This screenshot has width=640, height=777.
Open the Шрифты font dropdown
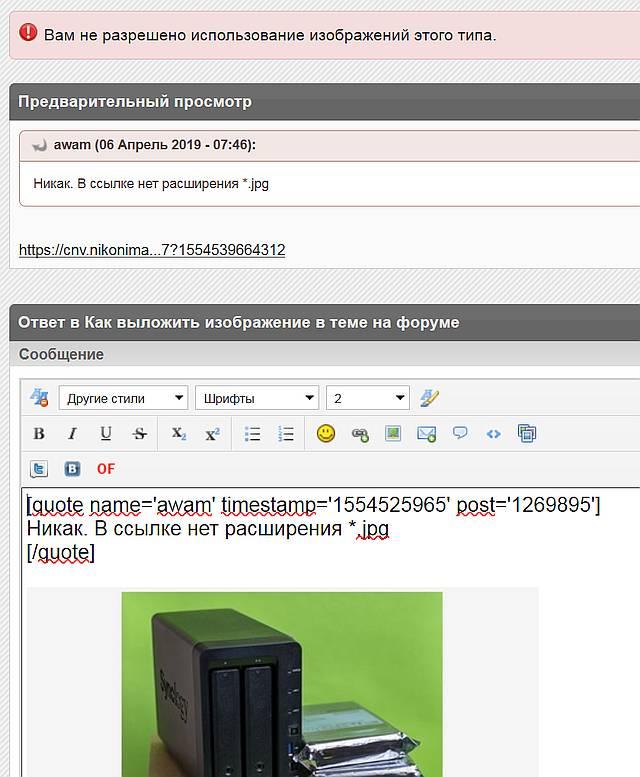257,398
